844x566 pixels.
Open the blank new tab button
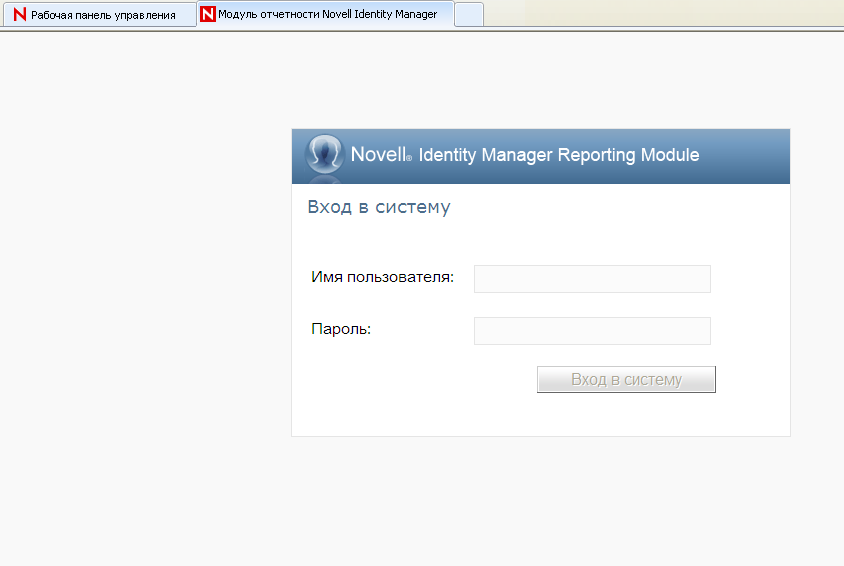click(x=469, y=15)
